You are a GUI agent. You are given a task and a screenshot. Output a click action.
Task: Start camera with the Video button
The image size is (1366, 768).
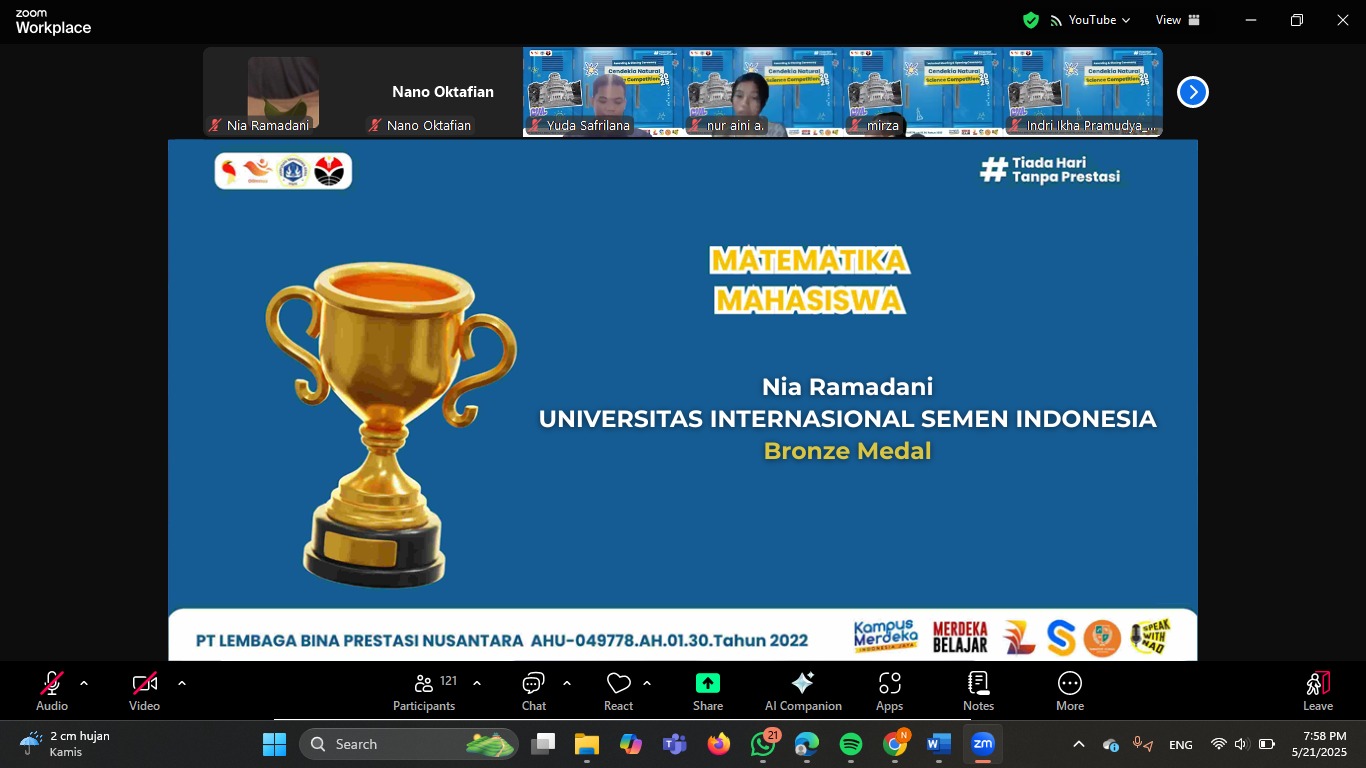144,690
